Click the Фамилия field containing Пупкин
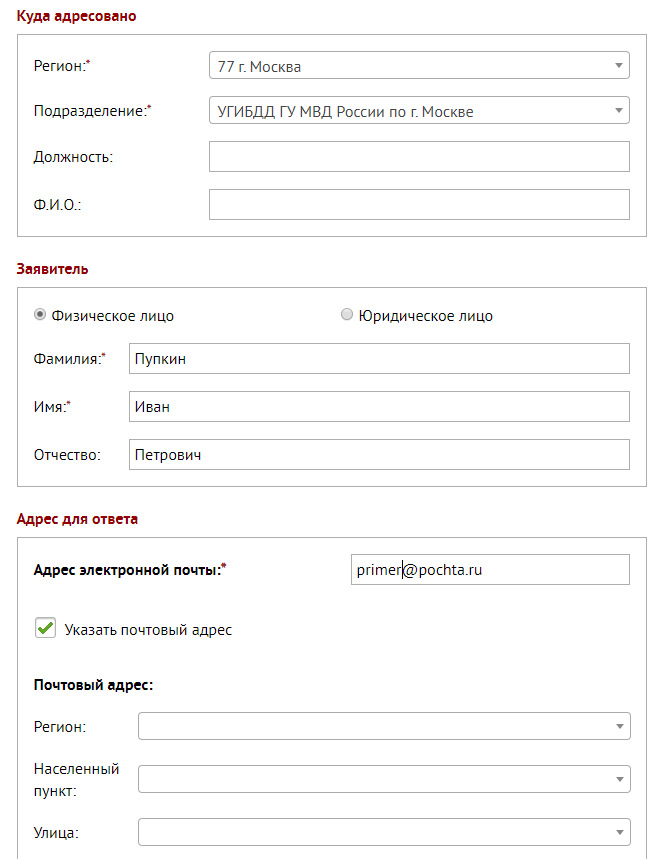This screenshot has height=859, width=660. pos(379,359)
